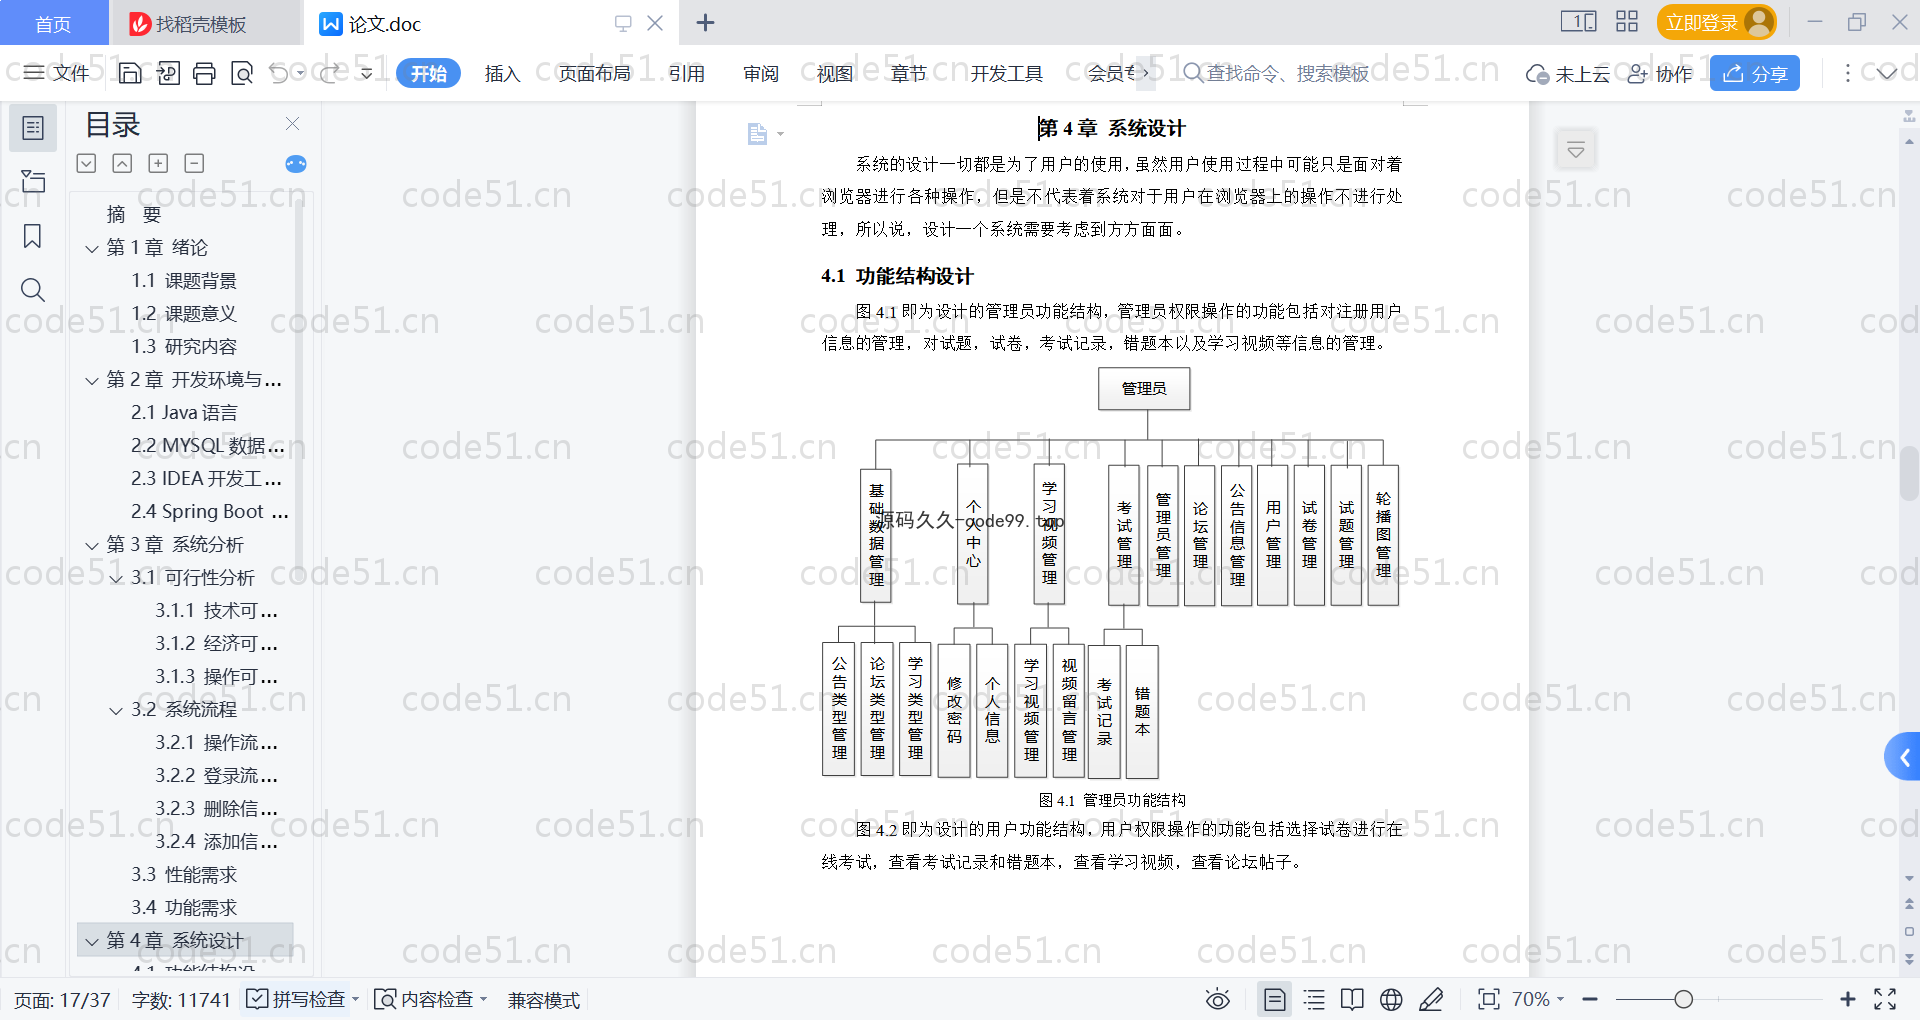Click the window layout switch icon in title bar

[1578, 22]
